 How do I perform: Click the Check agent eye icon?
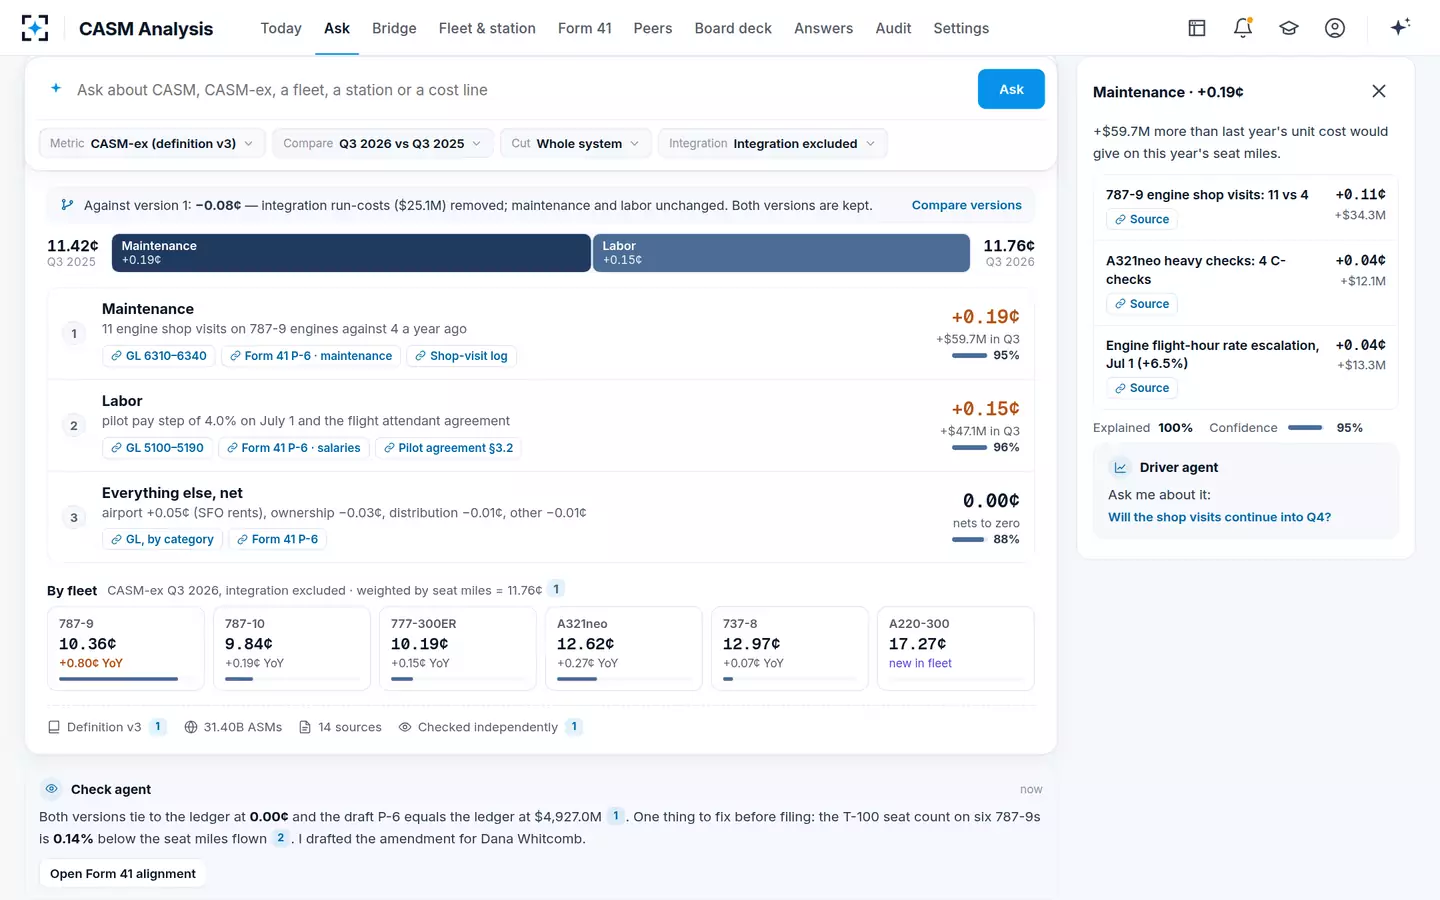[x=52, y=789]
